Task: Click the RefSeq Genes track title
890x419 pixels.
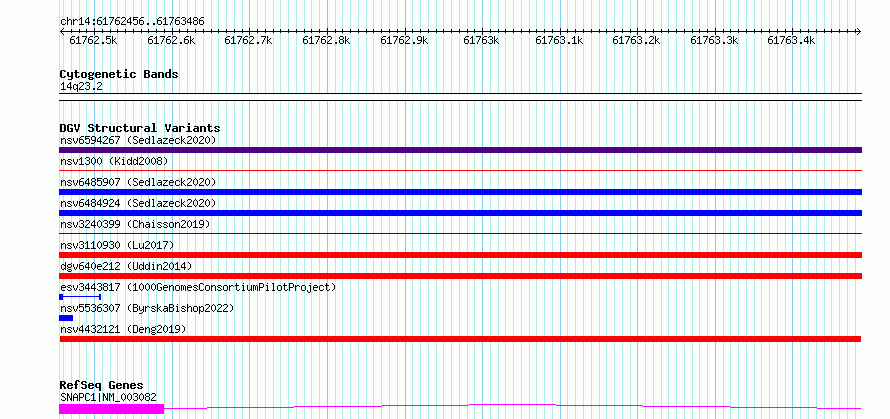Action: point(101,386)
